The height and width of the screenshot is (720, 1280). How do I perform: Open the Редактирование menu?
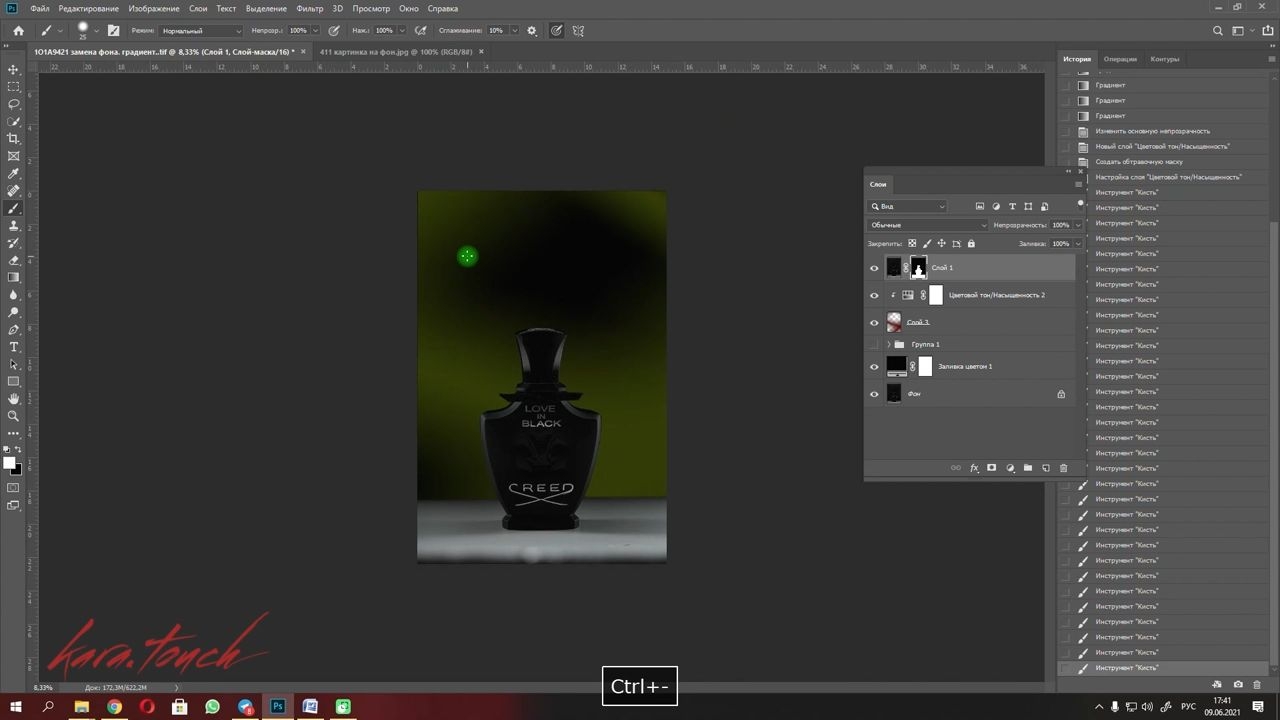88,9
